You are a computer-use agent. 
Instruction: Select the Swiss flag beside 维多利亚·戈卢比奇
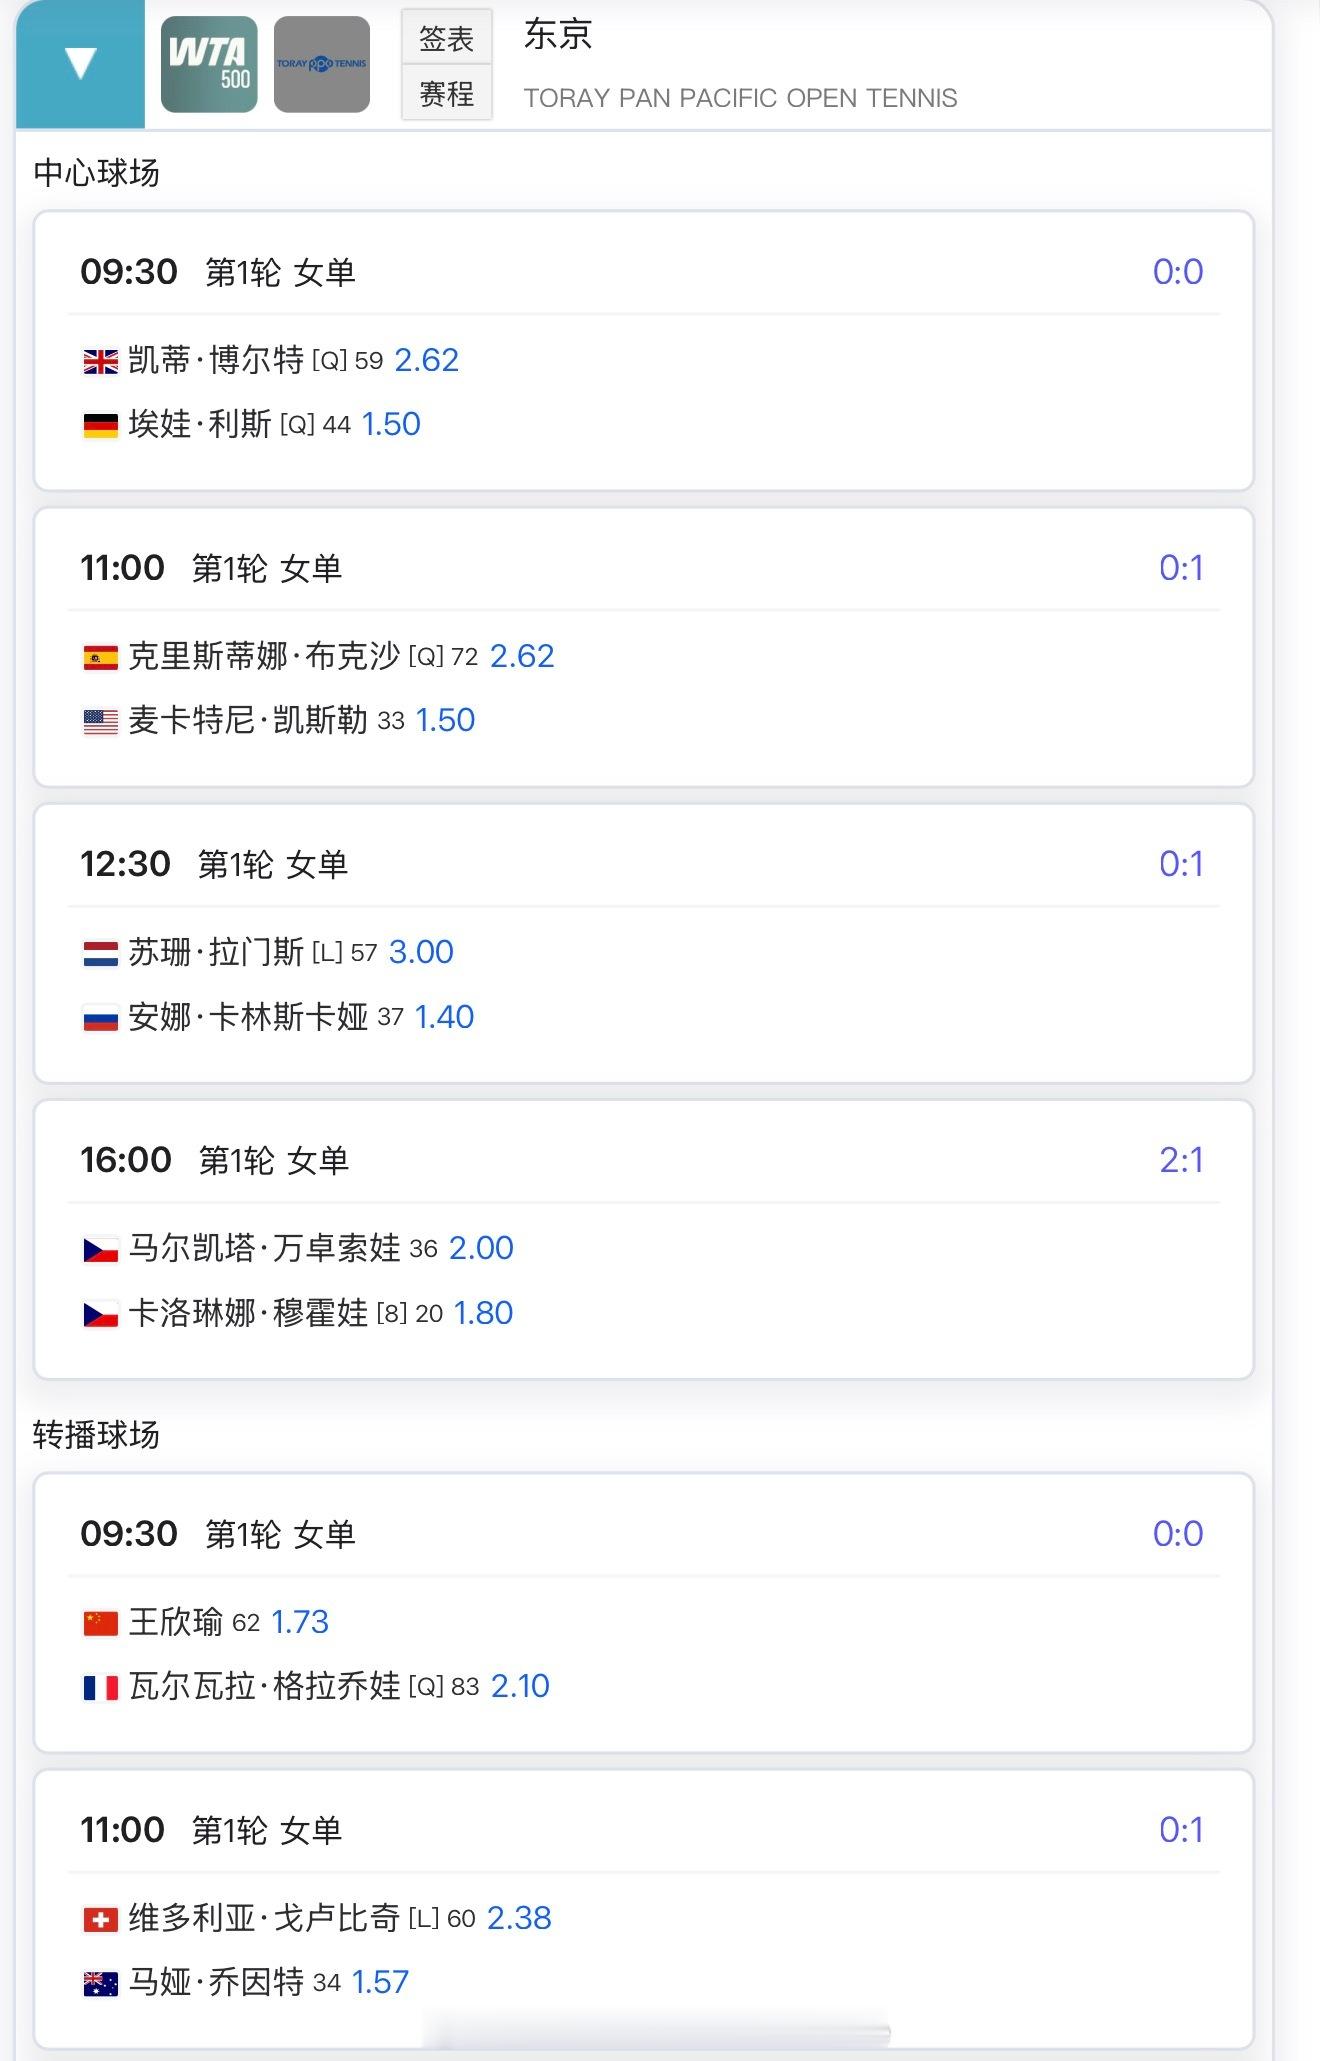coord(100,1919)
